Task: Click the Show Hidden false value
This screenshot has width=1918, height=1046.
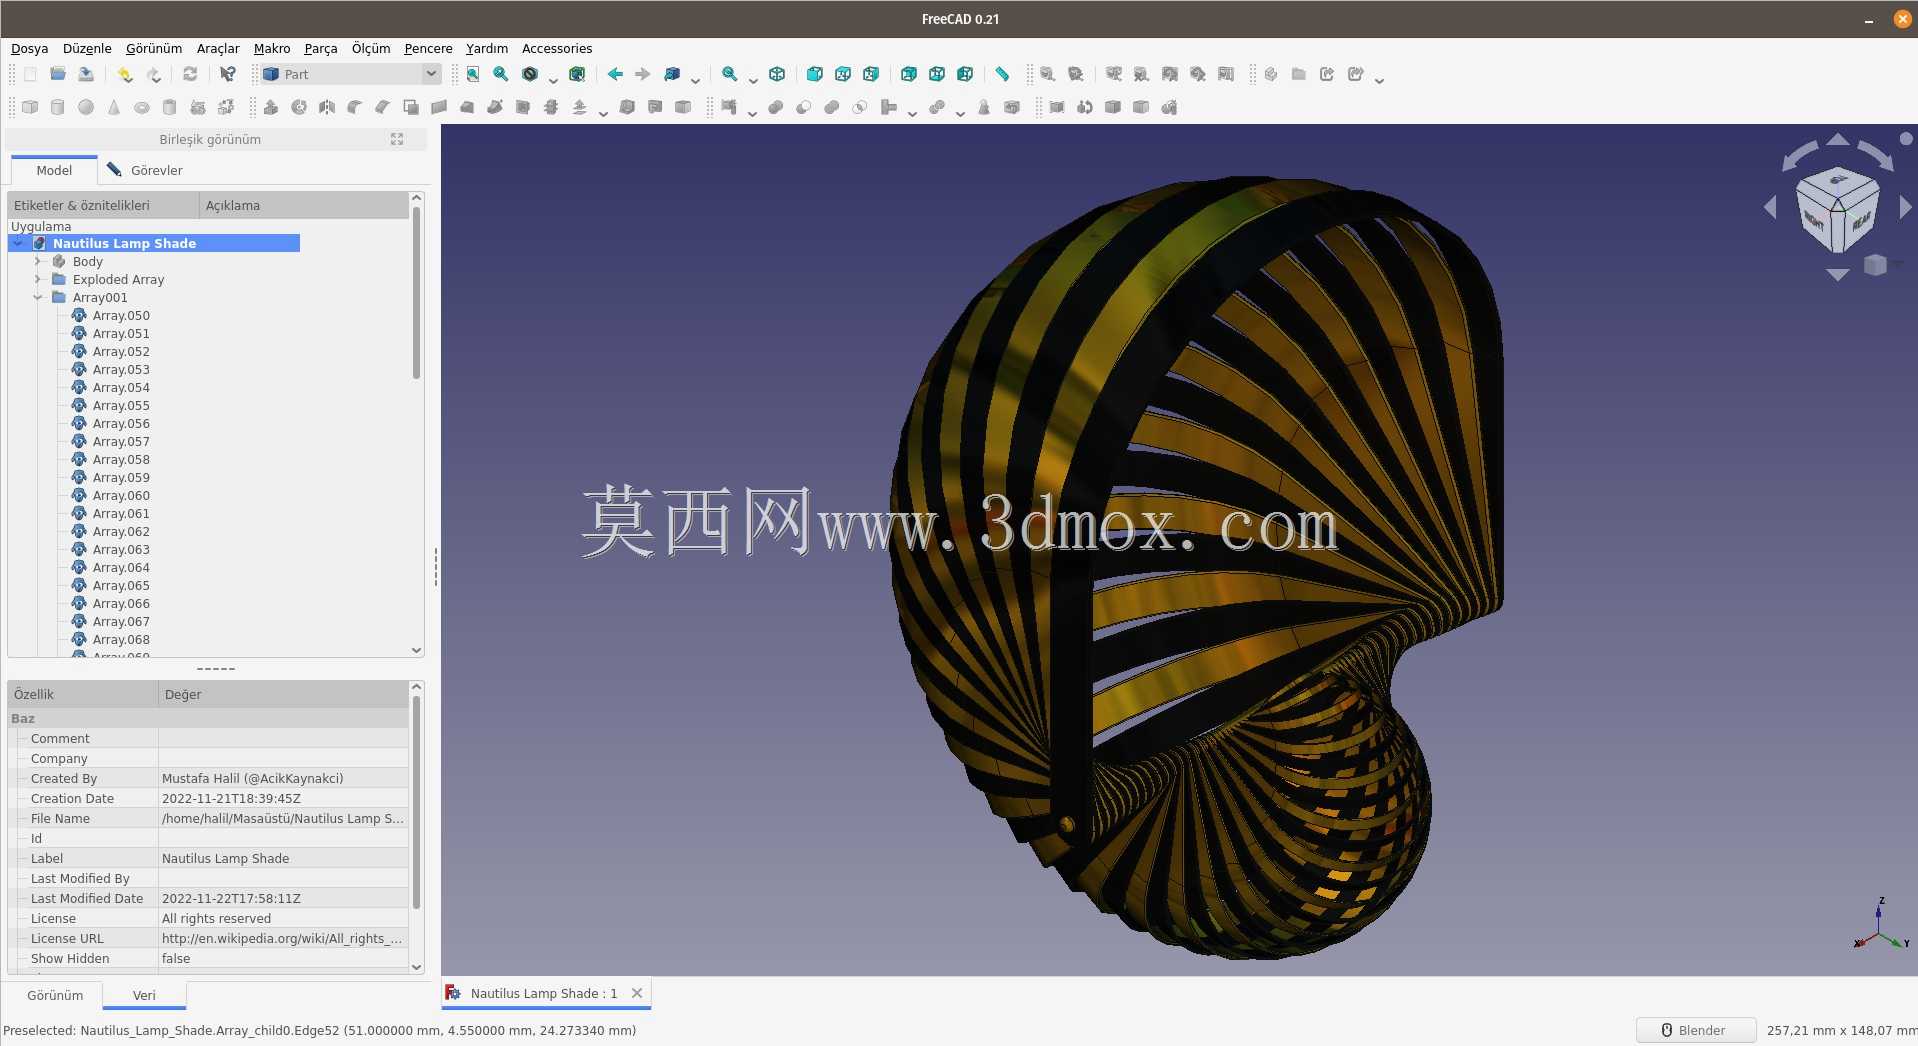Action: pyautogui.click(x=283, y=958)
